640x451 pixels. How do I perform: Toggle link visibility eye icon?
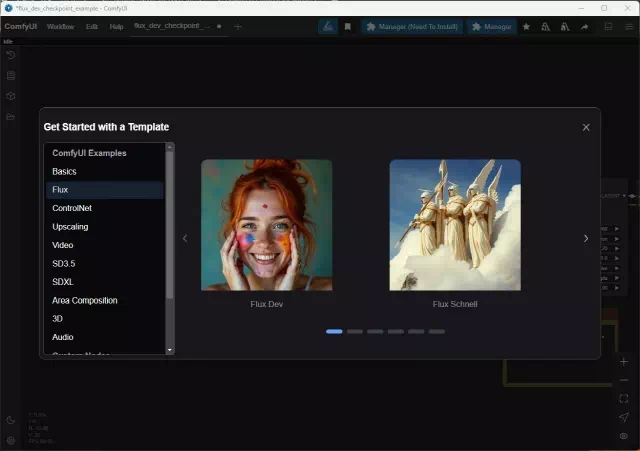(624, 436)
